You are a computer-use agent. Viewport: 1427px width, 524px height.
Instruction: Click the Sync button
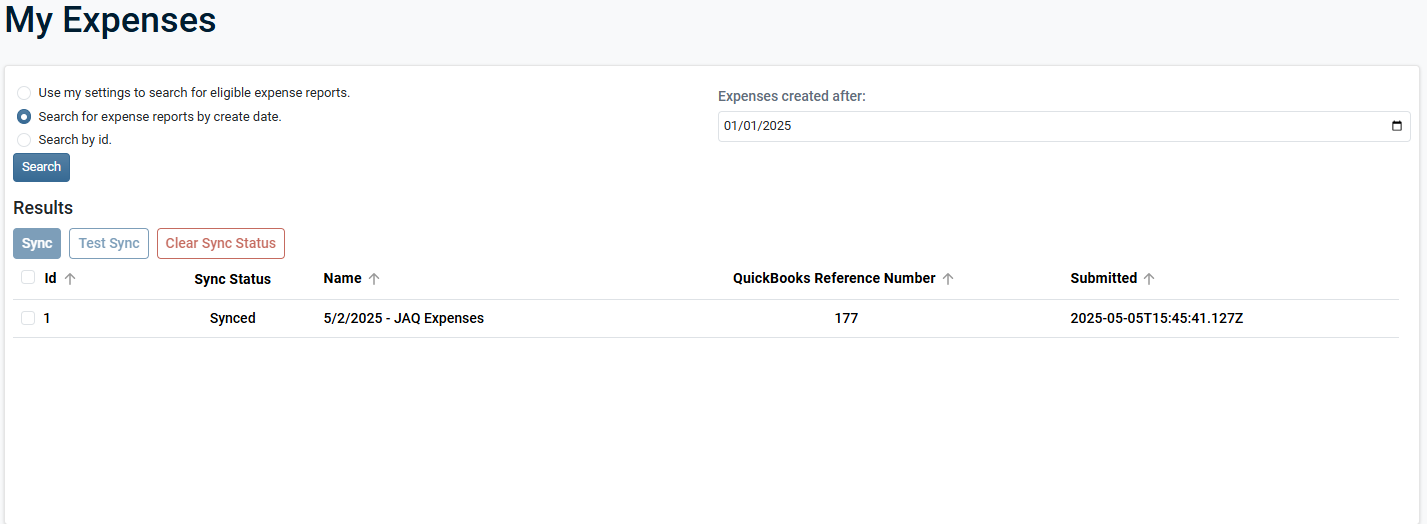37,244
